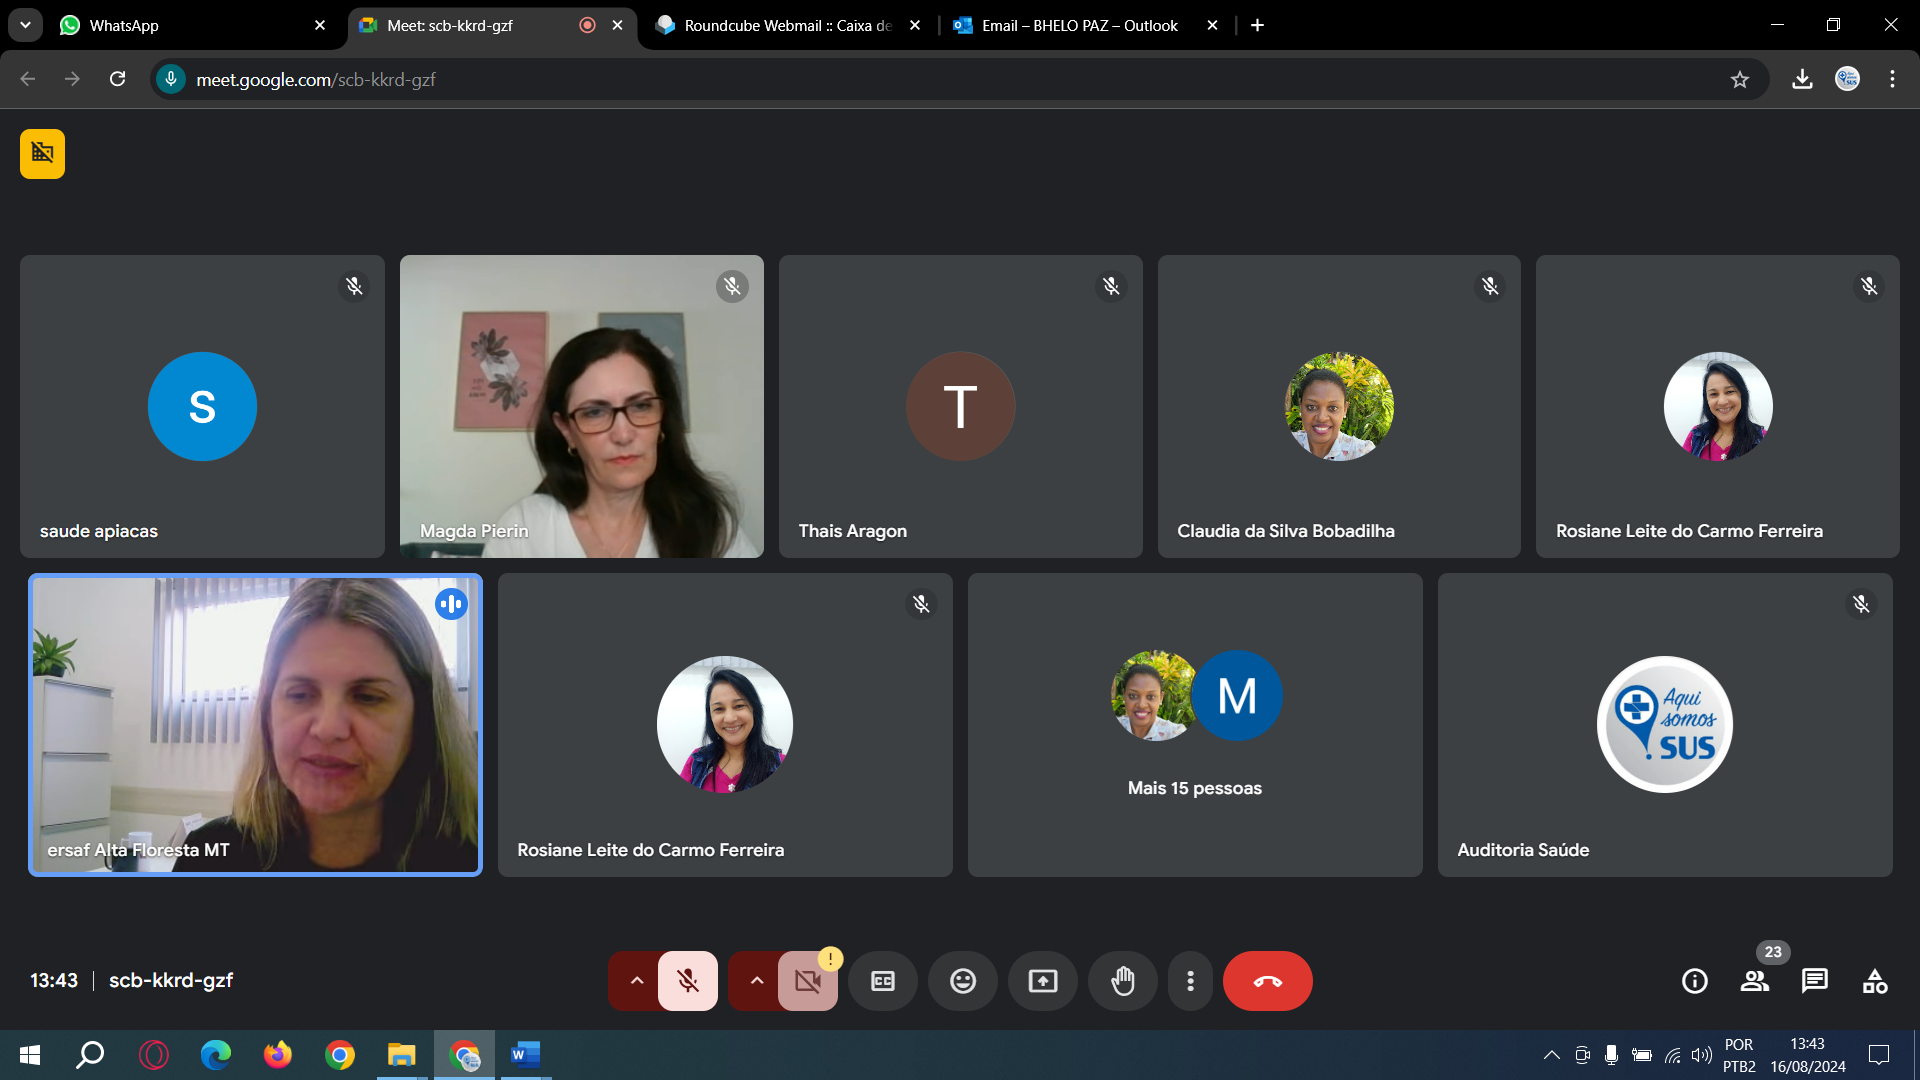Open a new browser tab
Image resolution: width=1920 pixels, height=1080 pixels.
1257,25
